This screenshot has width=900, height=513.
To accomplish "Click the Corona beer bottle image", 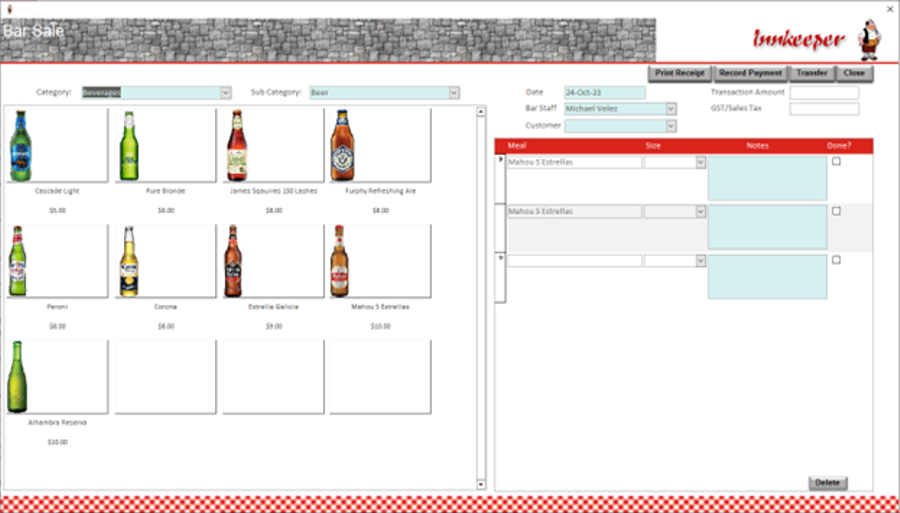I will click(129, 261).
